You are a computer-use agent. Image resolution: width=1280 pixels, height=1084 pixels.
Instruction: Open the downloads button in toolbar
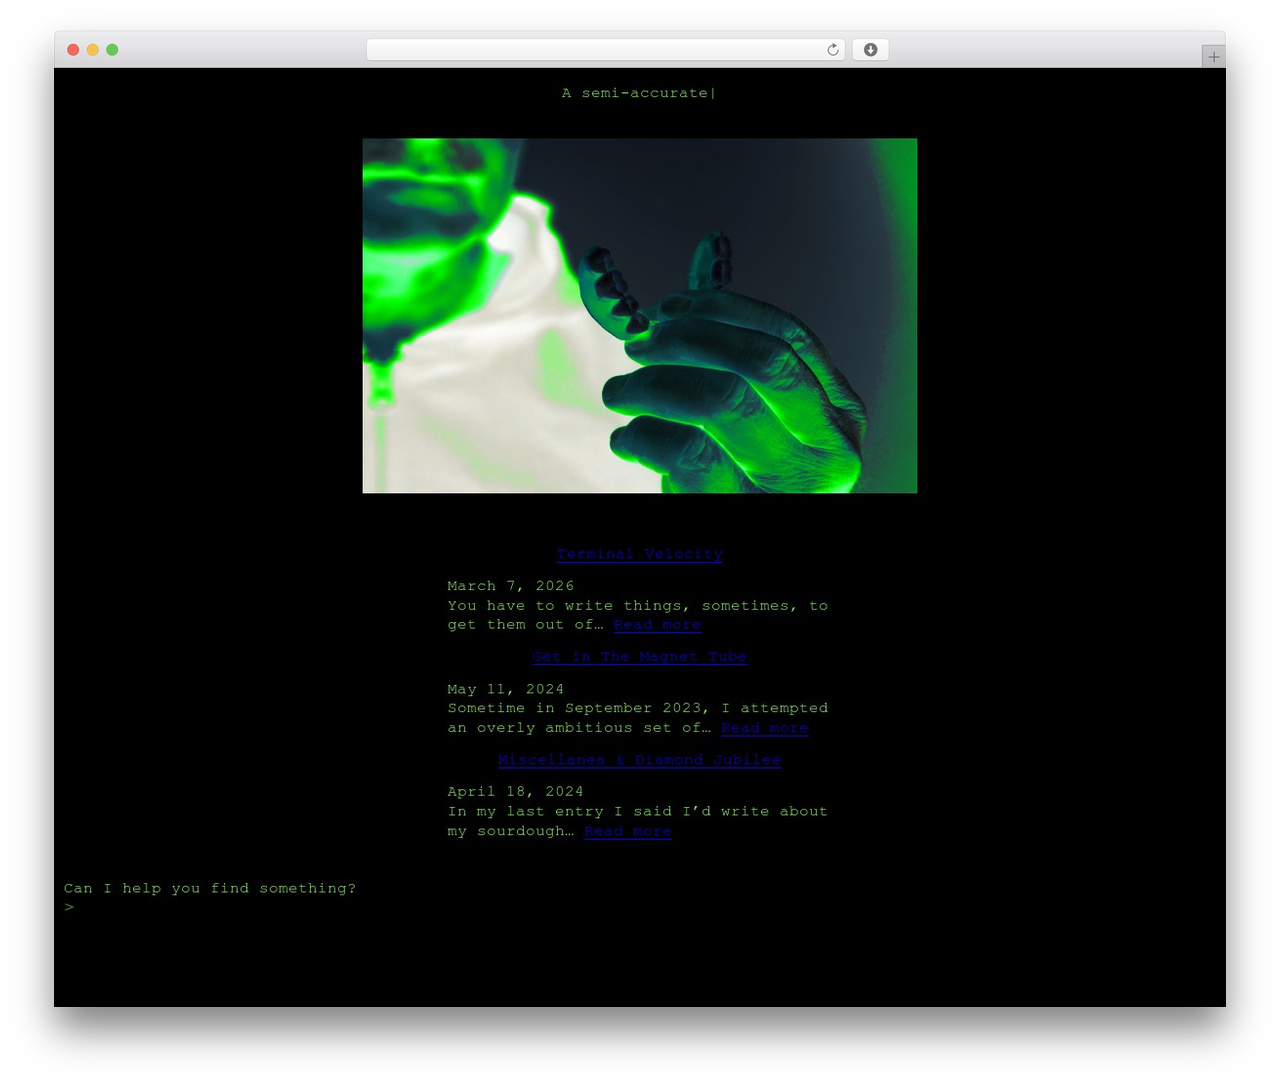click(870, 50)
